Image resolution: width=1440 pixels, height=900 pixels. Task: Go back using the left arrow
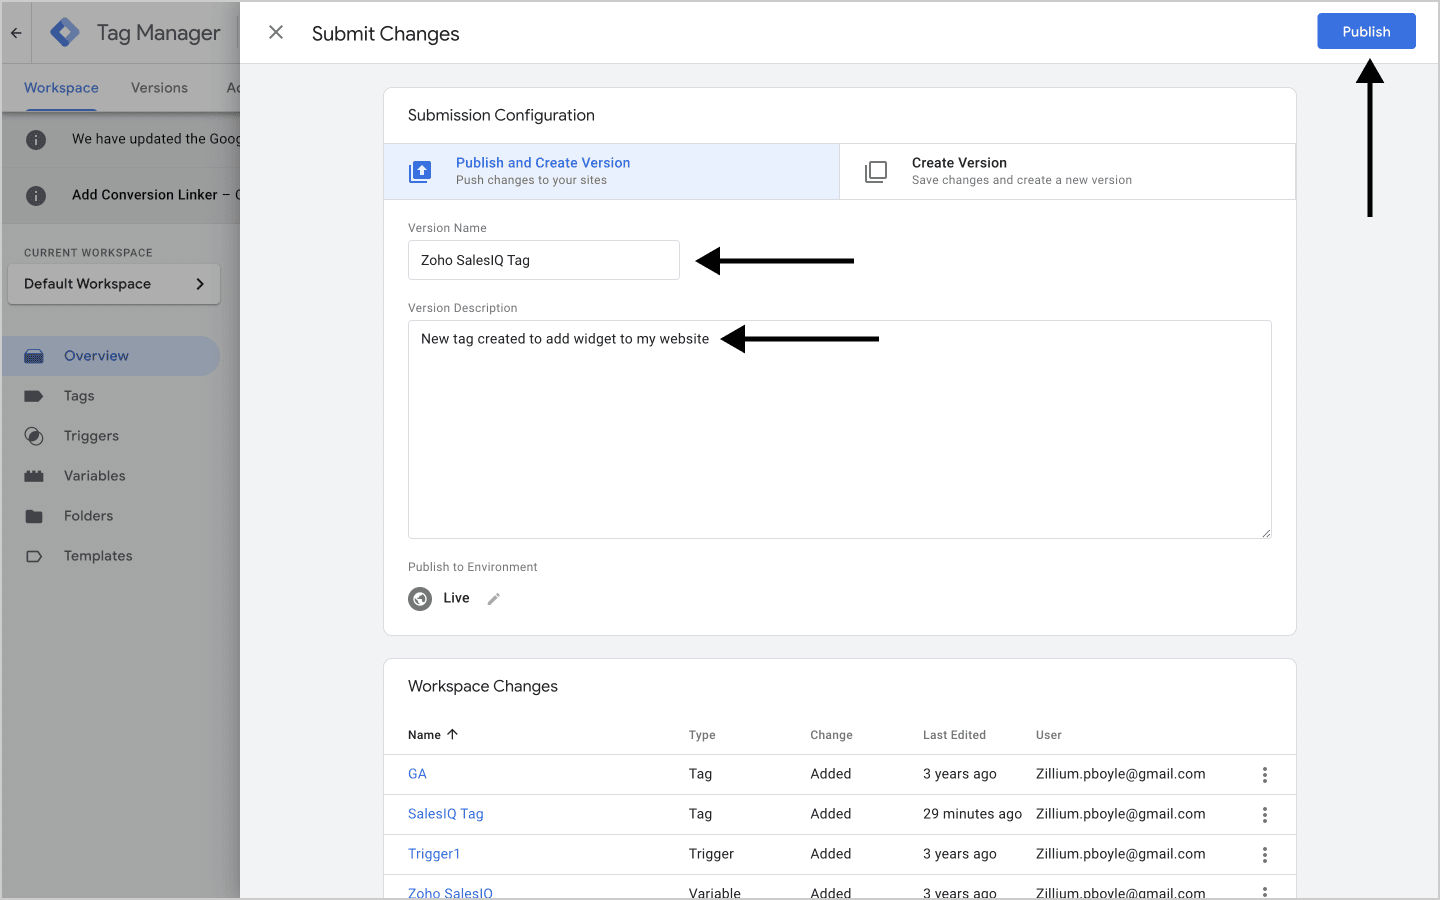tap(16, 33)
